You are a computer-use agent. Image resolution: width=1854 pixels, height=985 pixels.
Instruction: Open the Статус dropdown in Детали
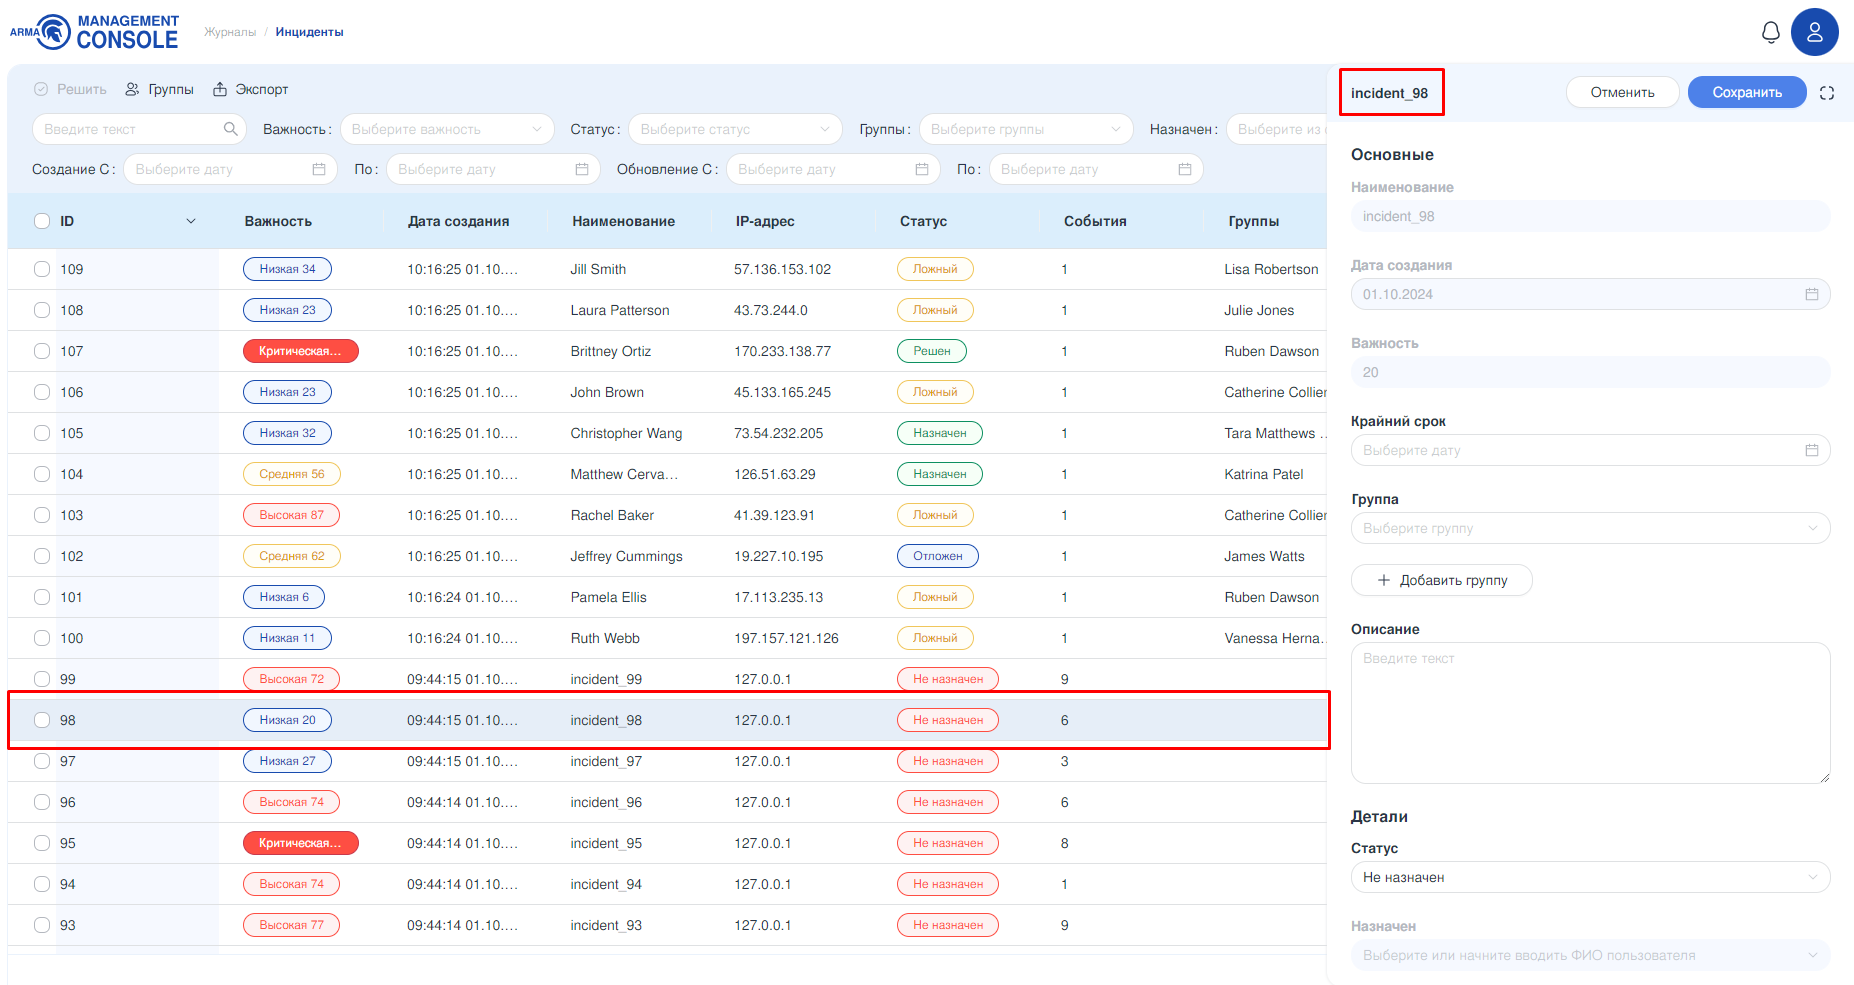click(1589, 877)
